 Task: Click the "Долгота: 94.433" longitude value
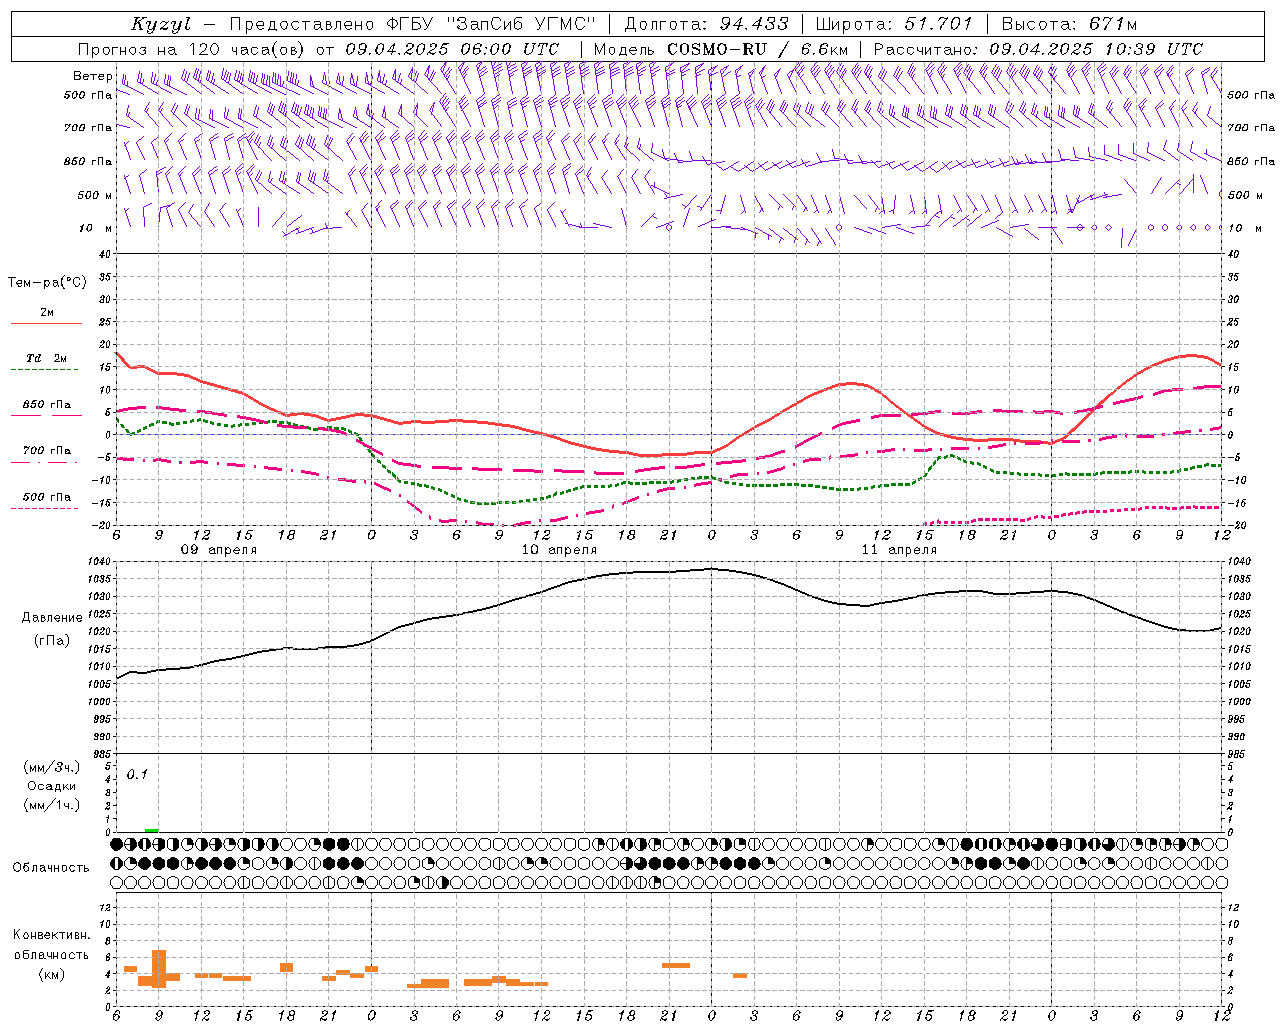pos(706,24)
